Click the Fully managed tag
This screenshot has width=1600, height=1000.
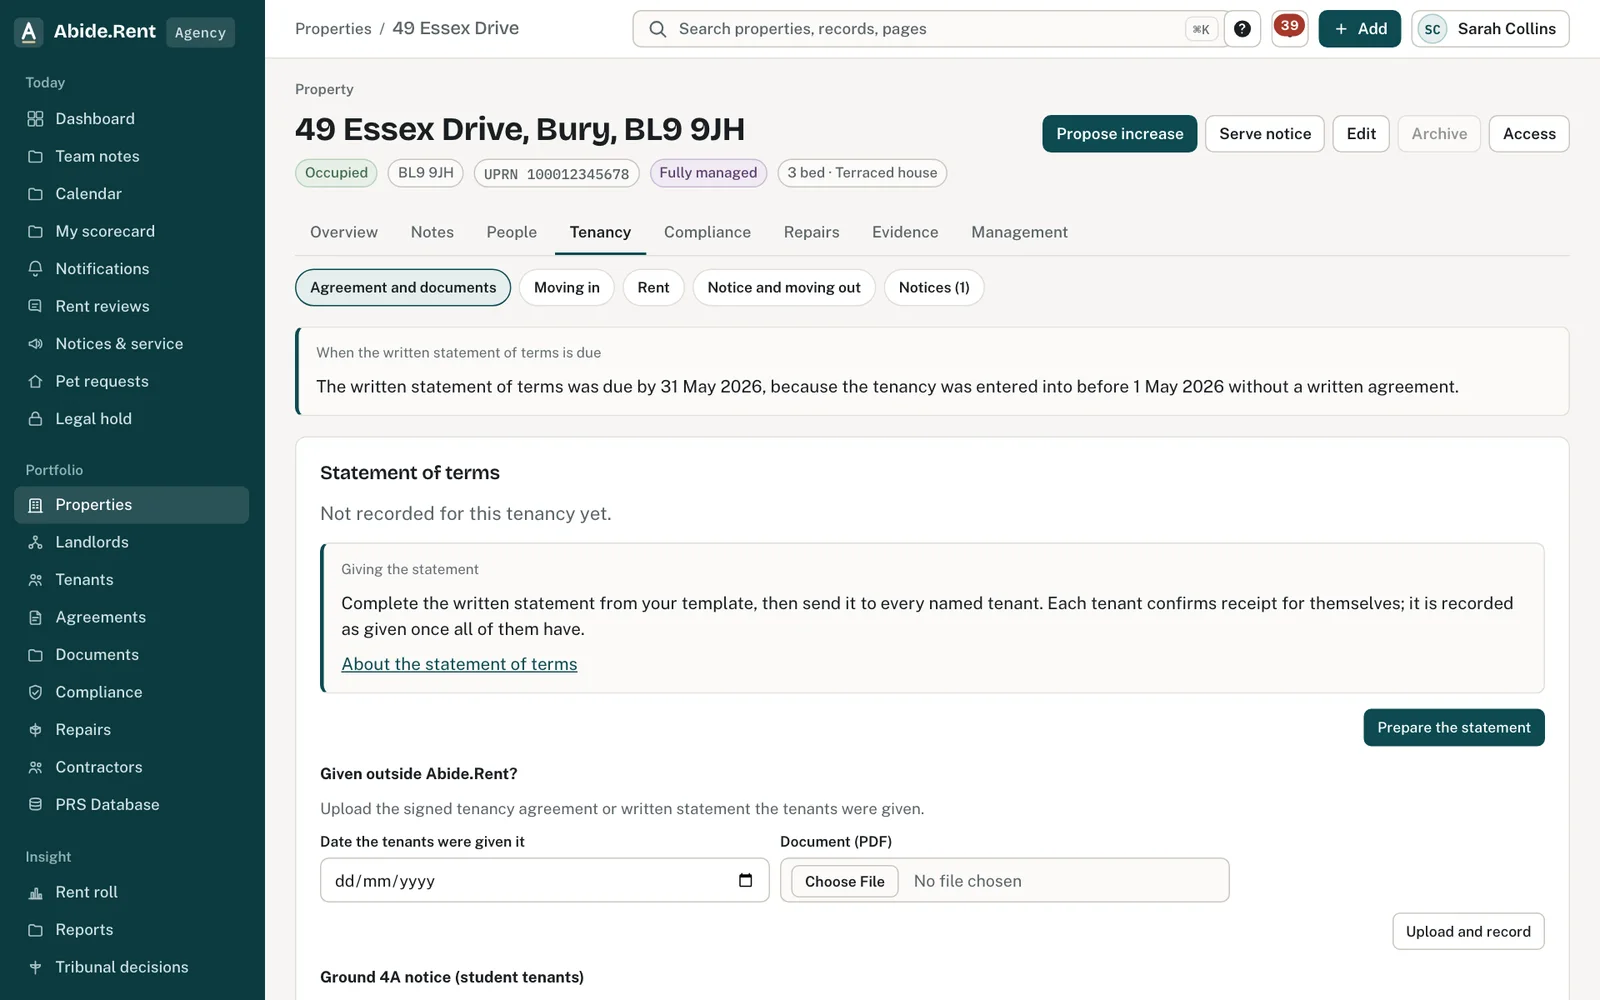708,173
